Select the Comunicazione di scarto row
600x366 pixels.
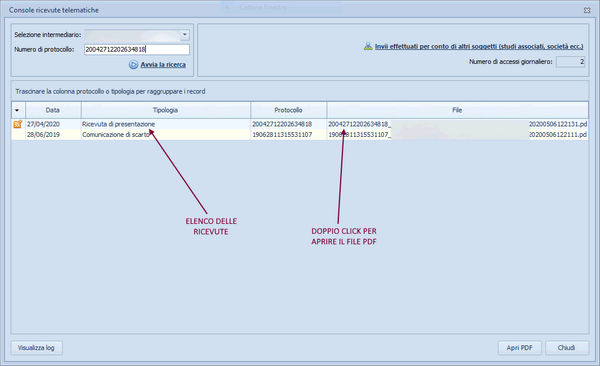pos(300,134)
